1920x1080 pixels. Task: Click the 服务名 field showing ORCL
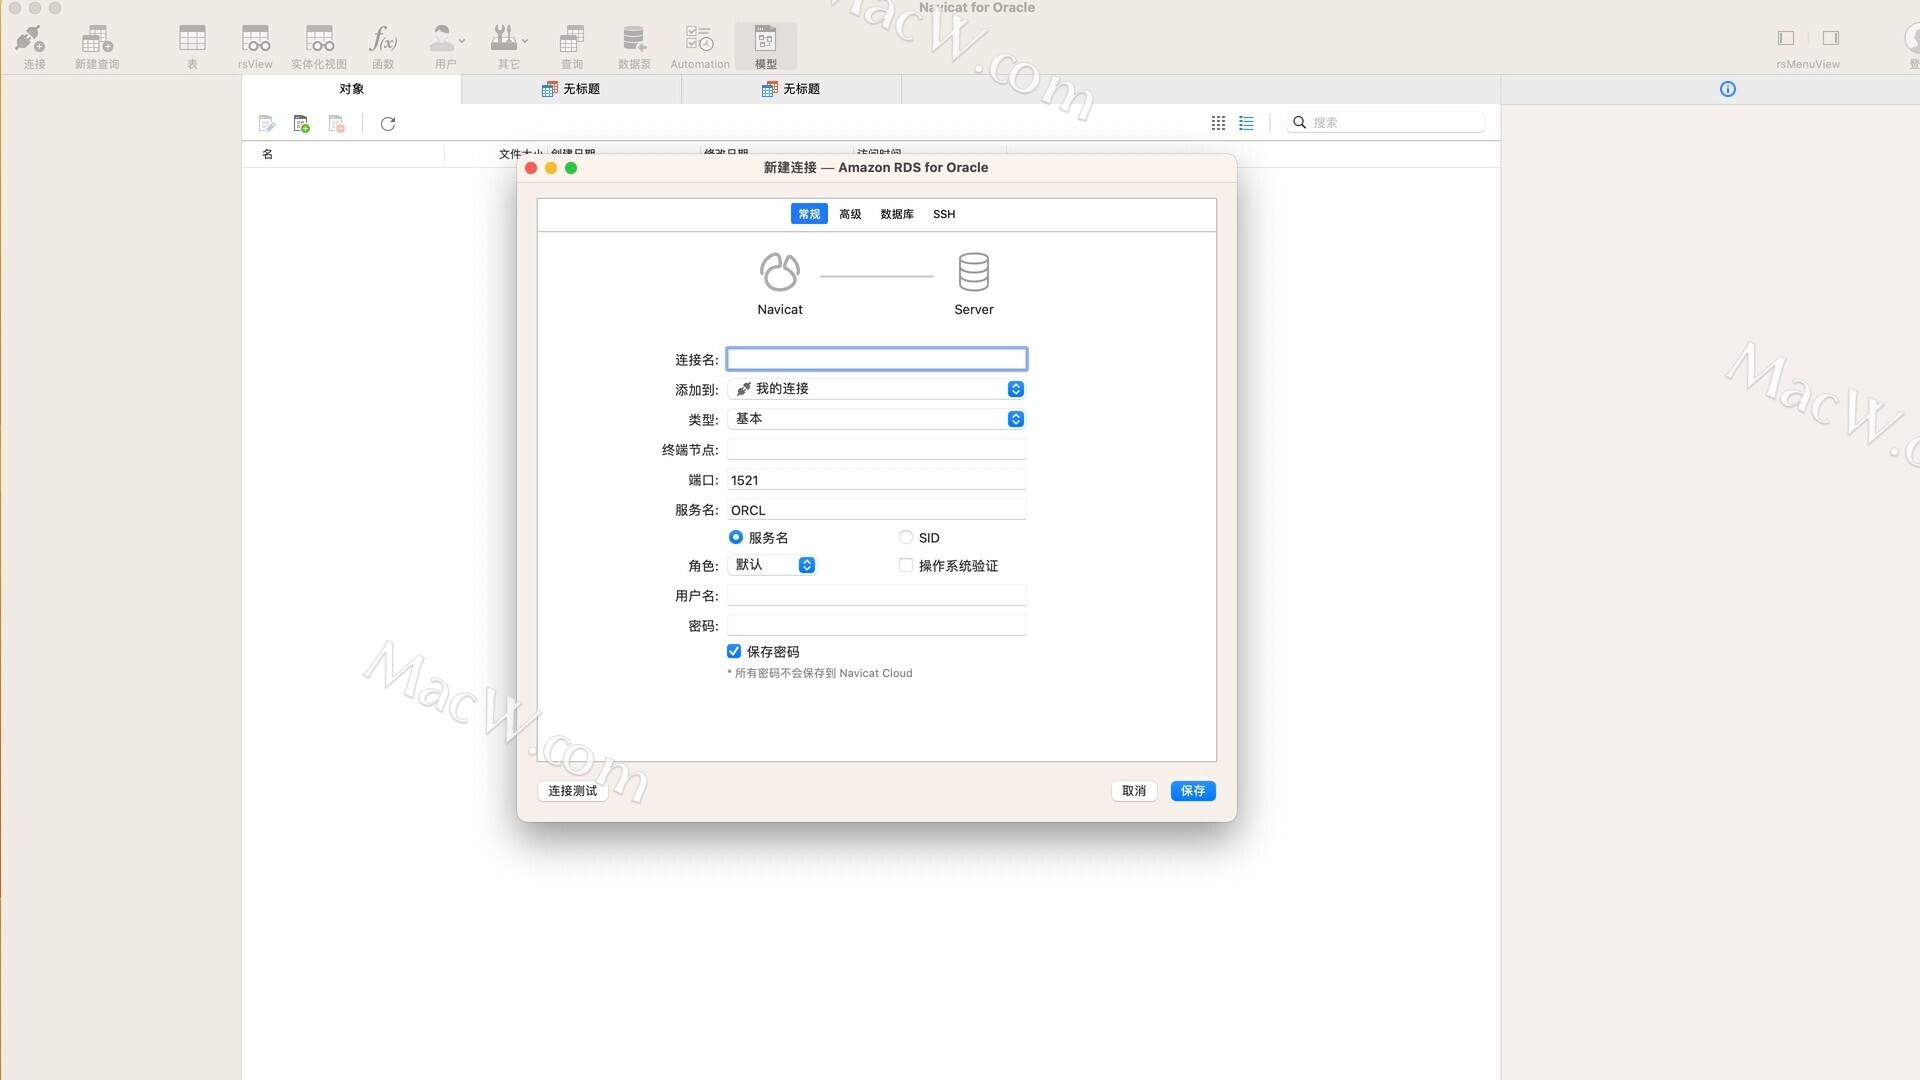pos(877,510)
